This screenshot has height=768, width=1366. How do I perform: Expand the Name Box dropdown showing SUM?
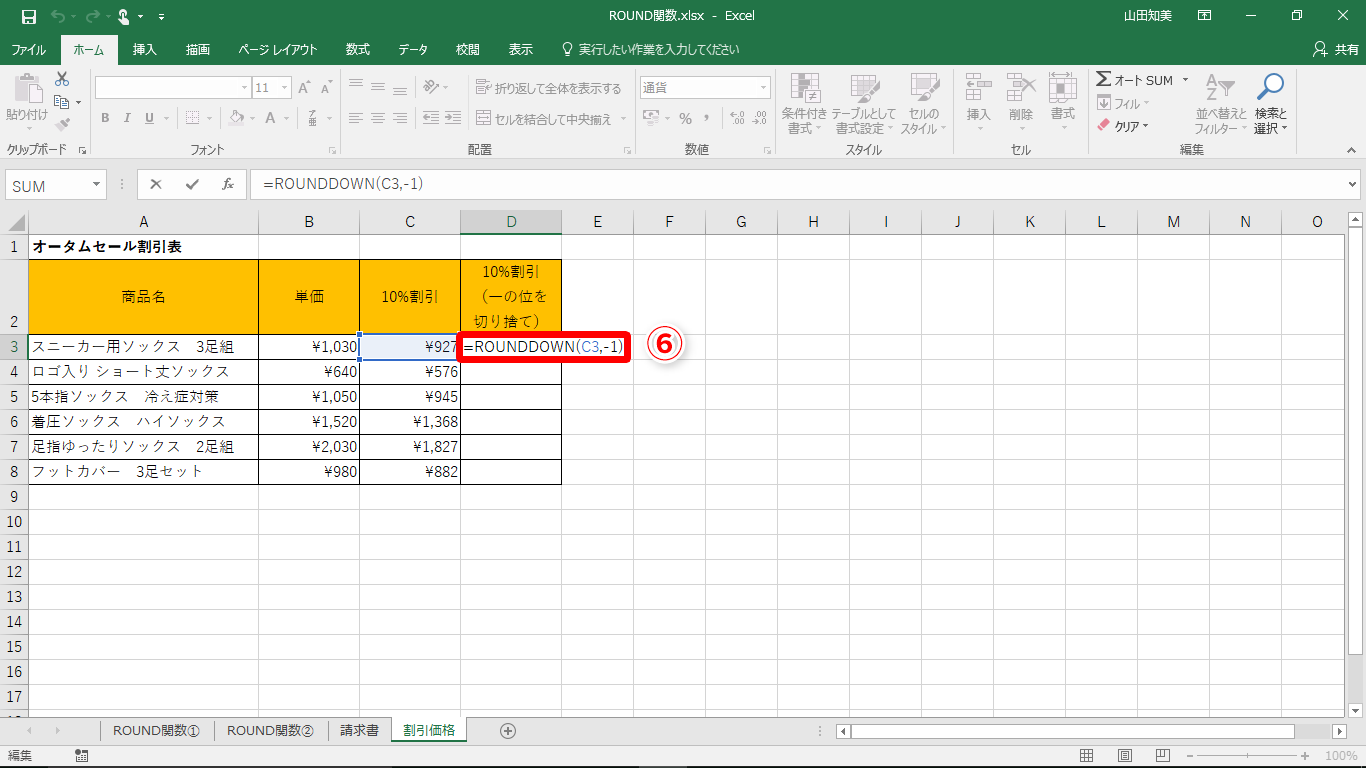(x=97, y=185)
